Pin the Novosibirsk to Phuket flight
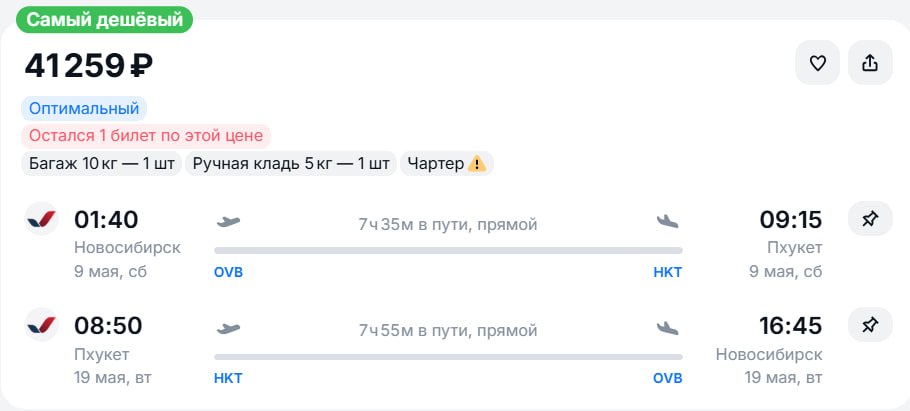910x411 pixels. click(x=869, y=219)
